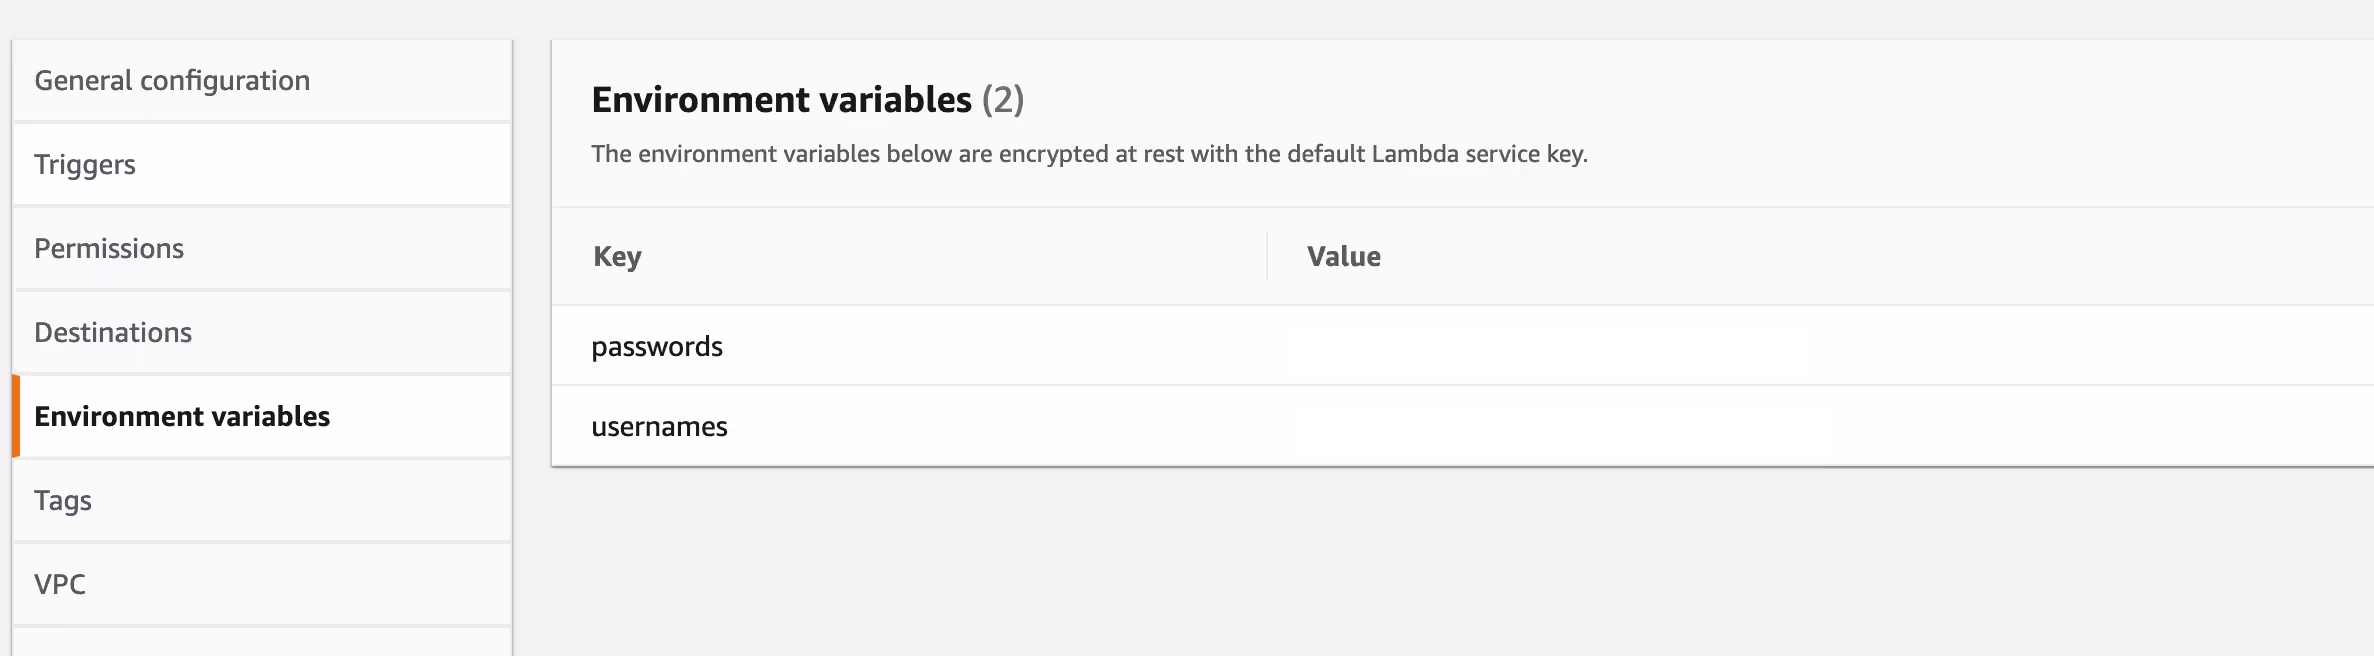Switch to the Tags section
This screenshot has width=2374, height=656.
point(62,500)
